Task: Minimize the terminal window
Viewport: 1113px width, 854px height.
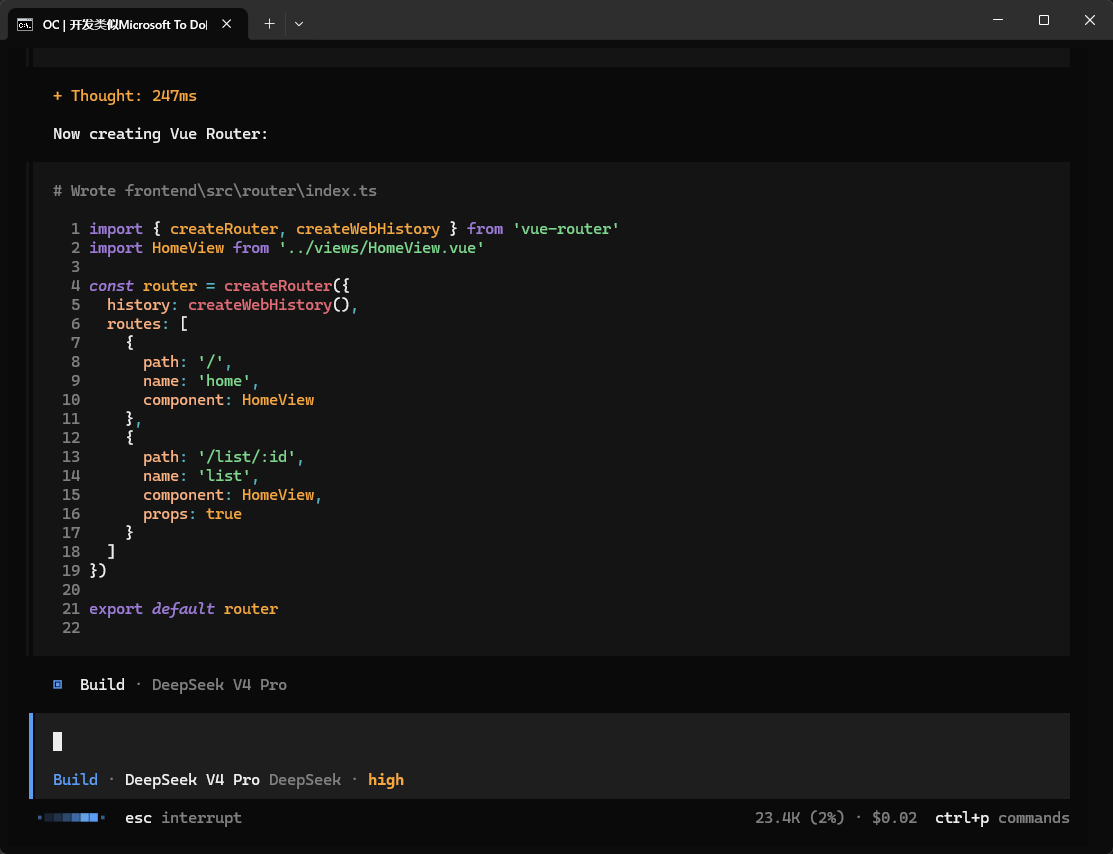Action: (998, 20)
